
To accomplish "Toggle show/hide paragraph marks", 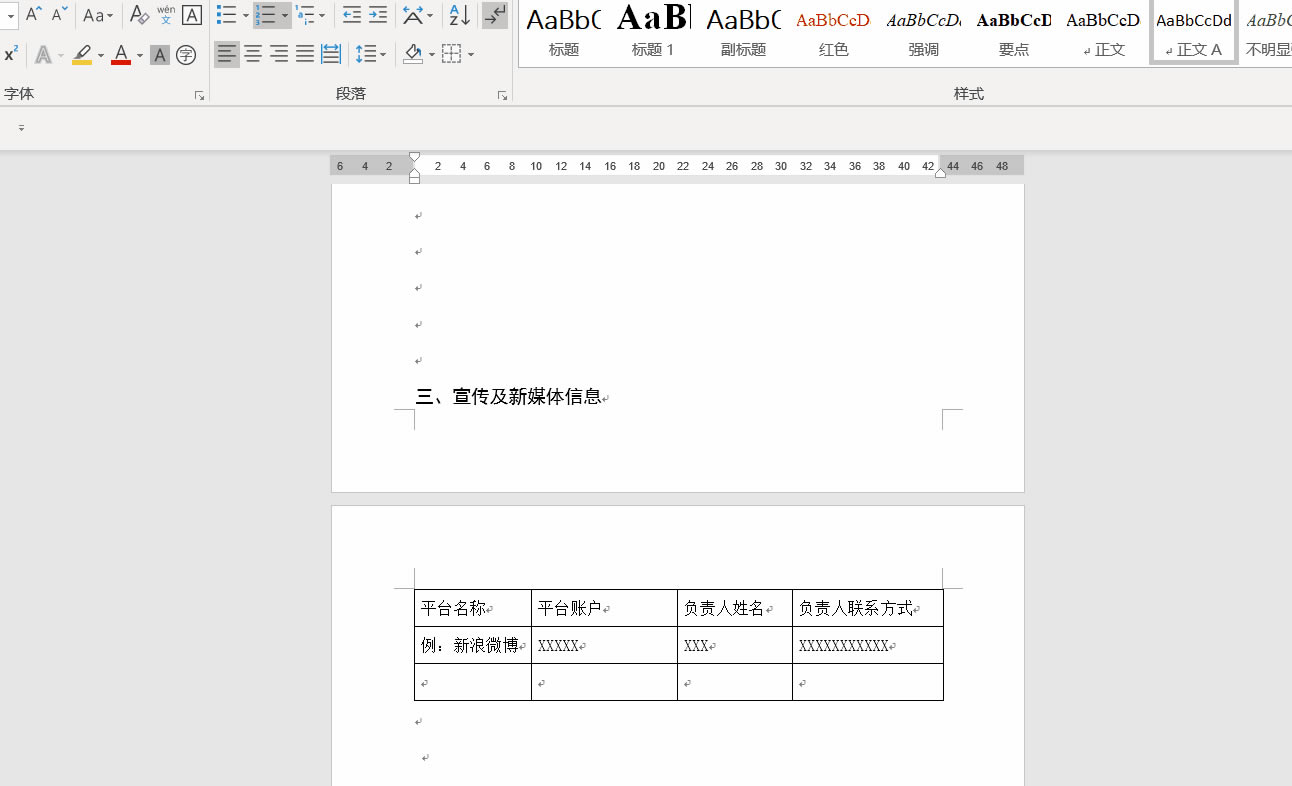I will coord(494,15).
